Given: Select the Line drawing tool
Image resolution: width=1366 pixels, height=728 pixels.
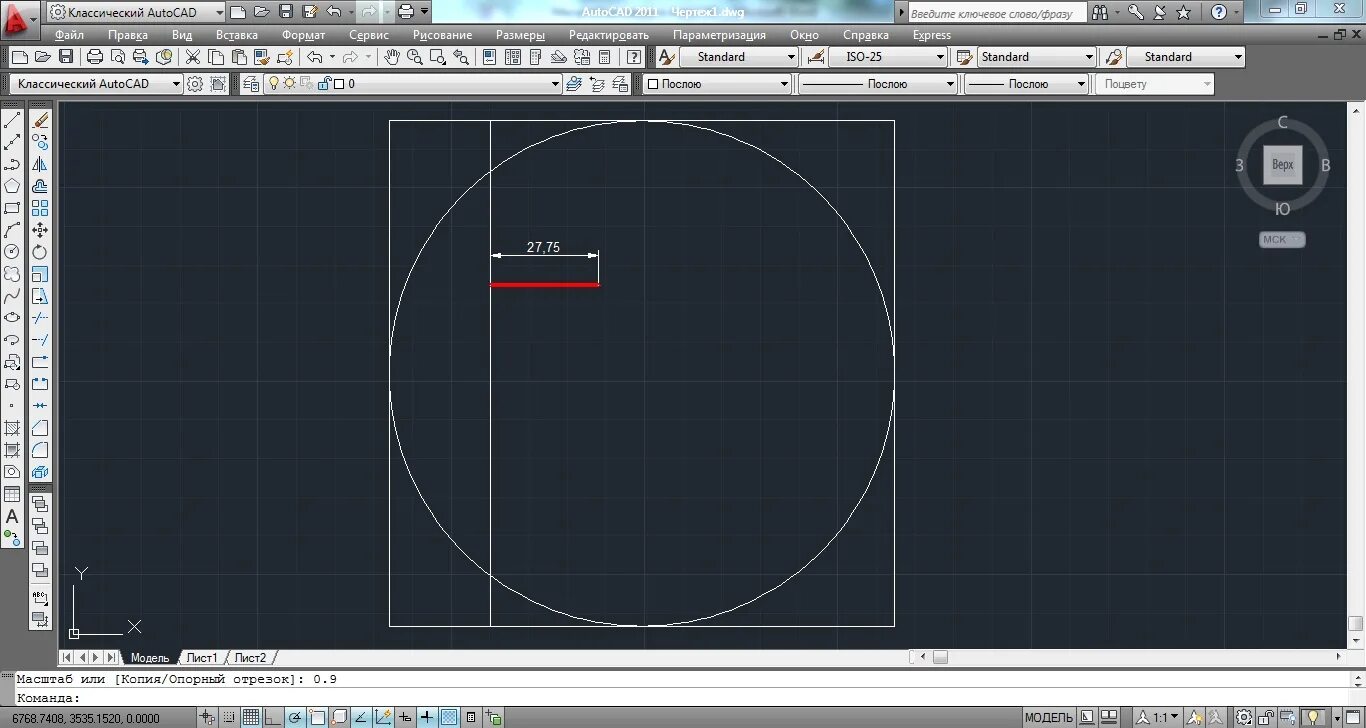Looking at the screenshot, I should (x=12, y=120).
